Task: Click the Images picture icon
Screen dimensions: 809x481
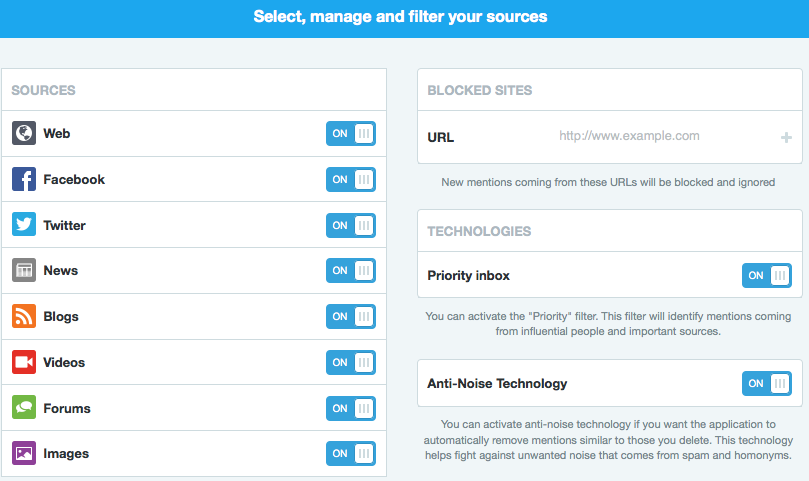Action: click(24, 453)
